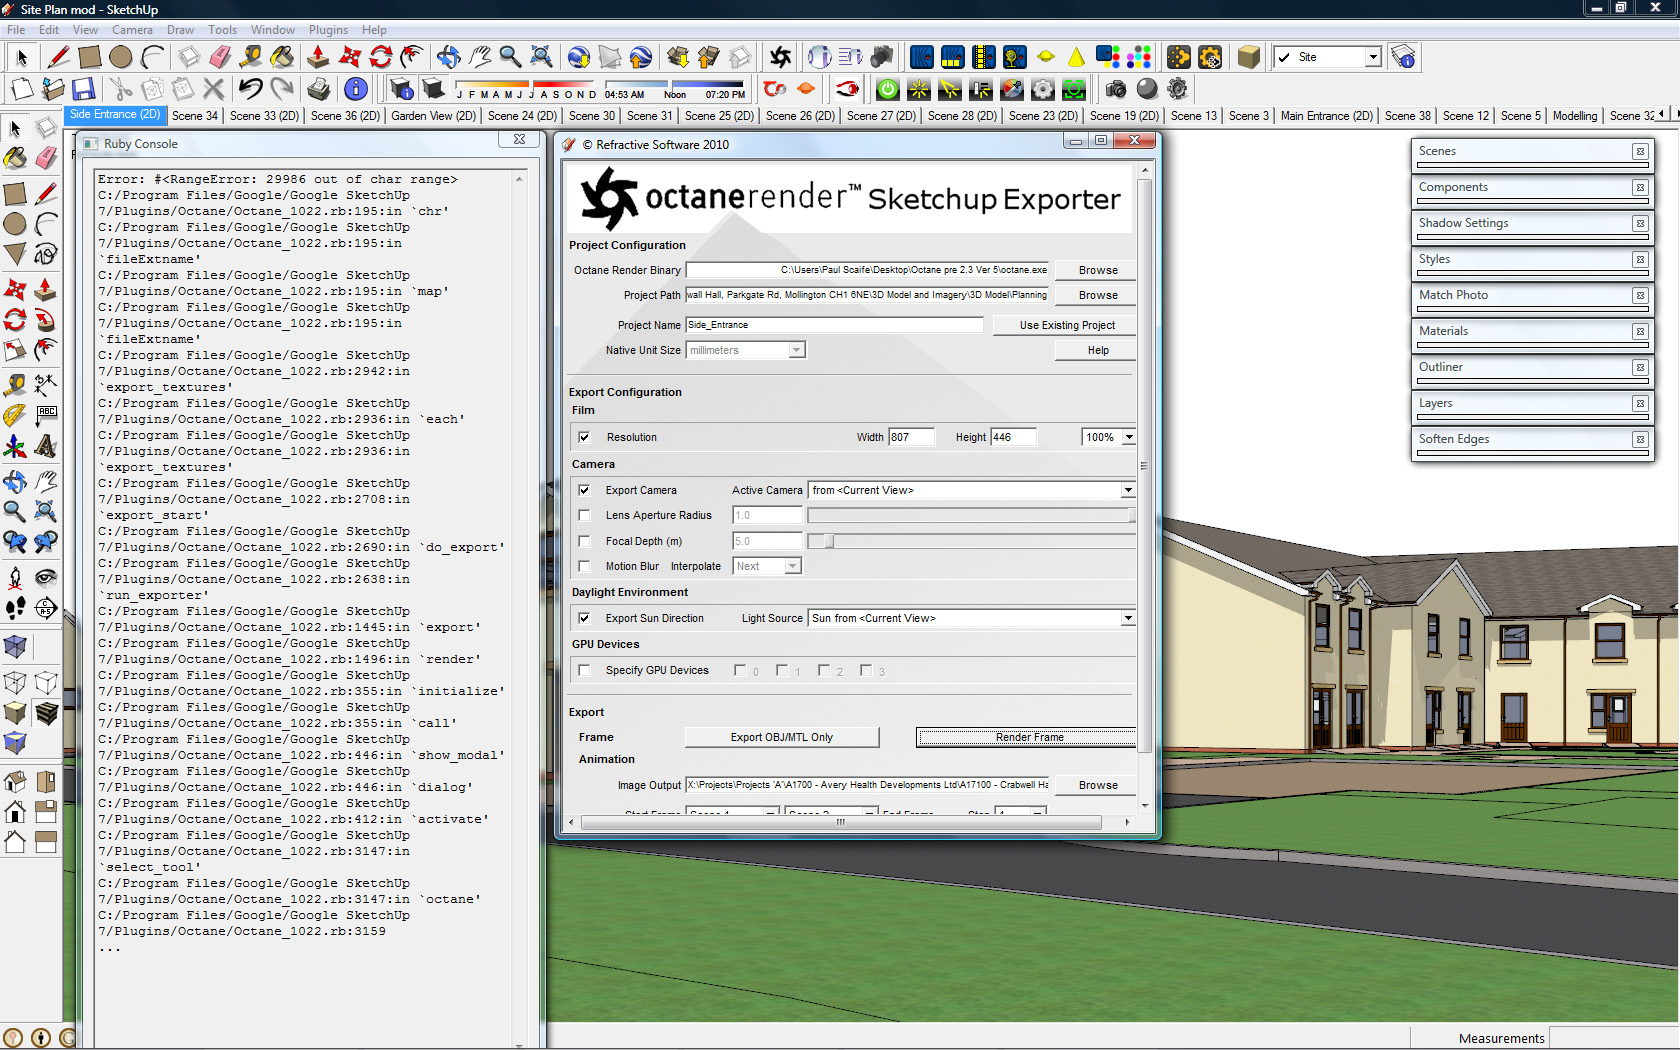Save the model with the floppy disk icon
Viewport: 1680px width, 1050px height.
(x=84, y=89)
